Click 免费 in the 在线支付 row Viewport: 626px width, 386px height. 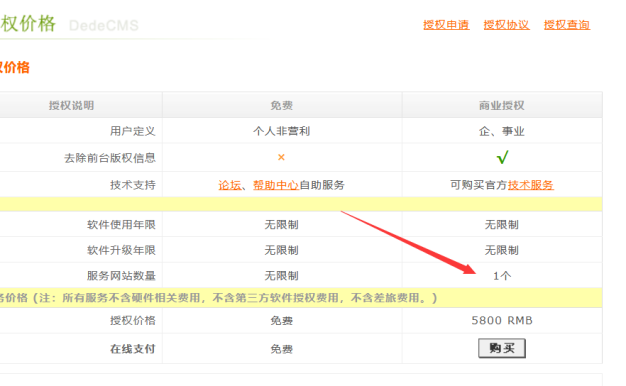point(281,349)
